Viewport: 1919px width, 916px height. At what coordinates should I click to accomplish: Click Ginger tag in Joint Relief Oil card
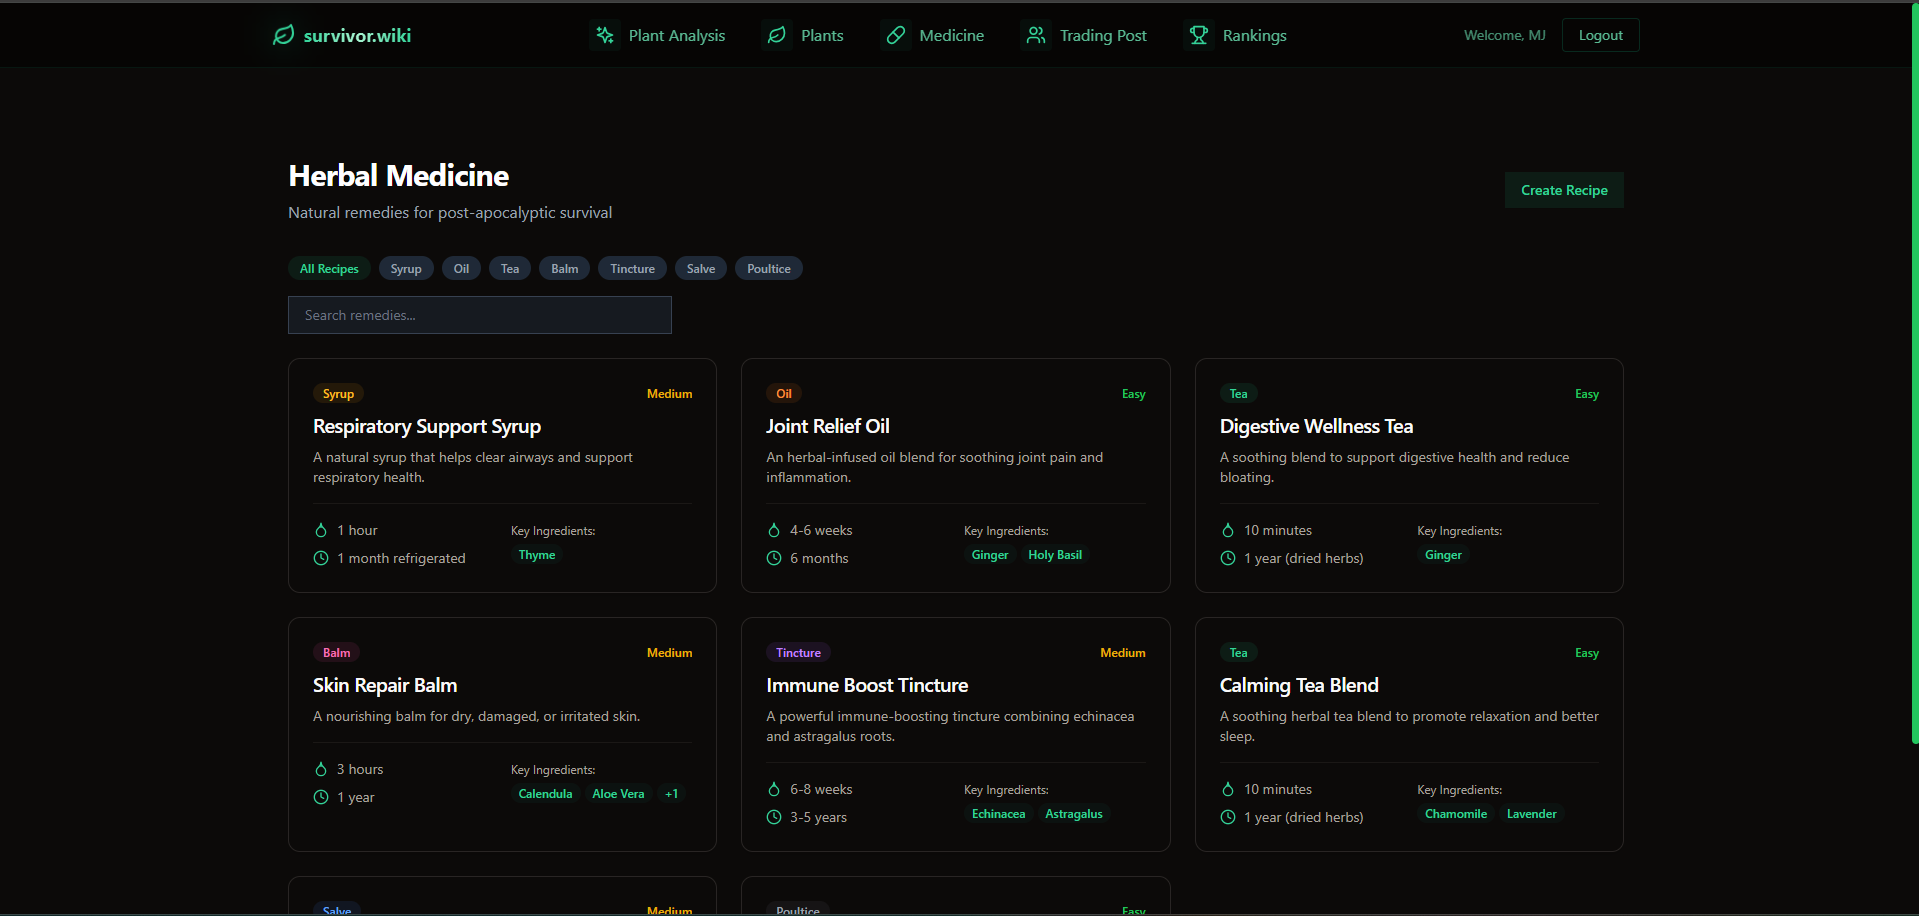(990, 555)
